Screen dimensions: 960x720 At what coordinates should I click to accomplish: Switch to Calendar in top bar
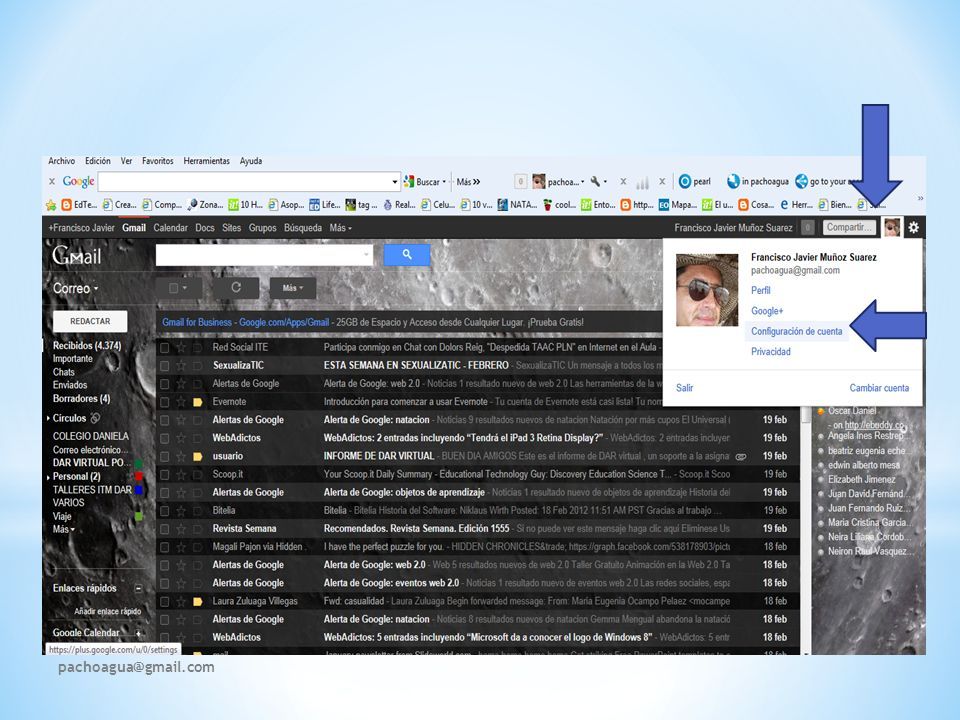pyautogui.click(x=170, y=228)
